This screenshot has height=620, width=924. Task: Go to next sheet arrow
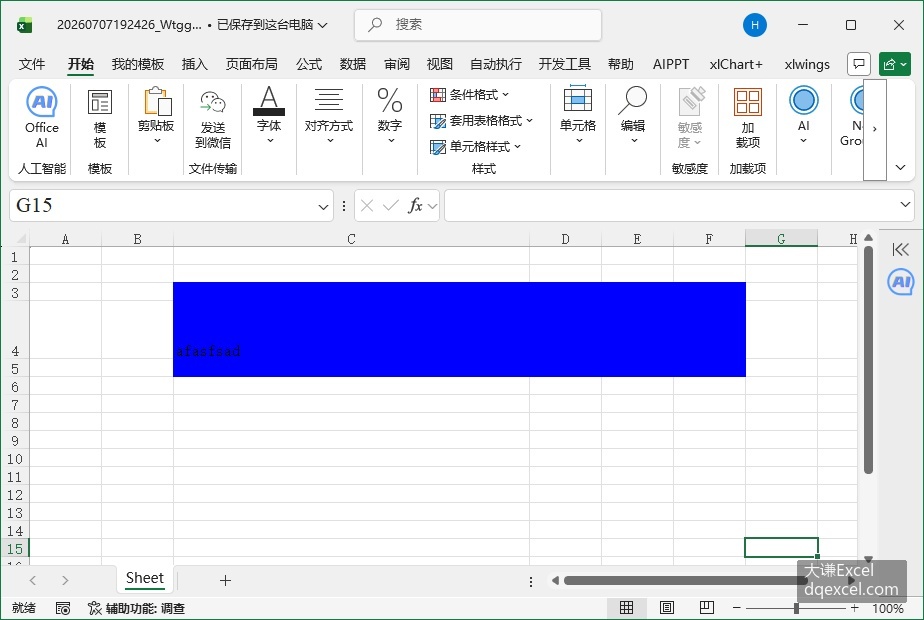(x=65, y=581)
